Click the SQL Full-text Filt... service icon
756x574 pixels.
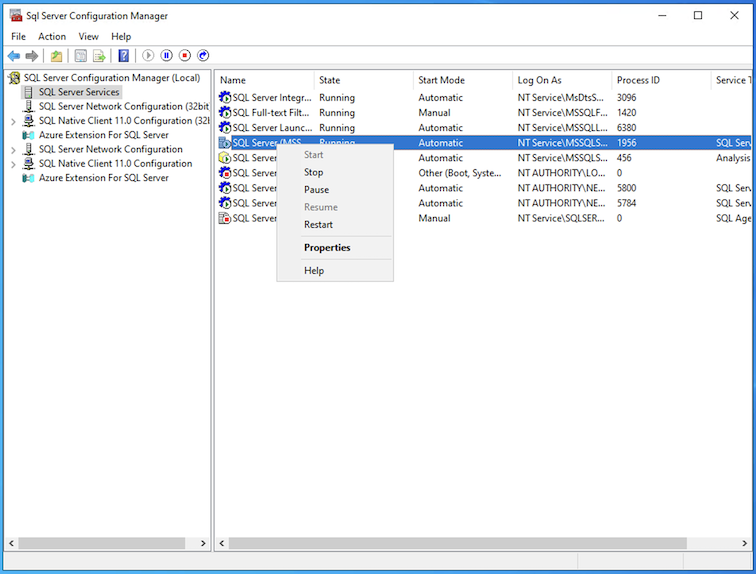click(225, 112)
